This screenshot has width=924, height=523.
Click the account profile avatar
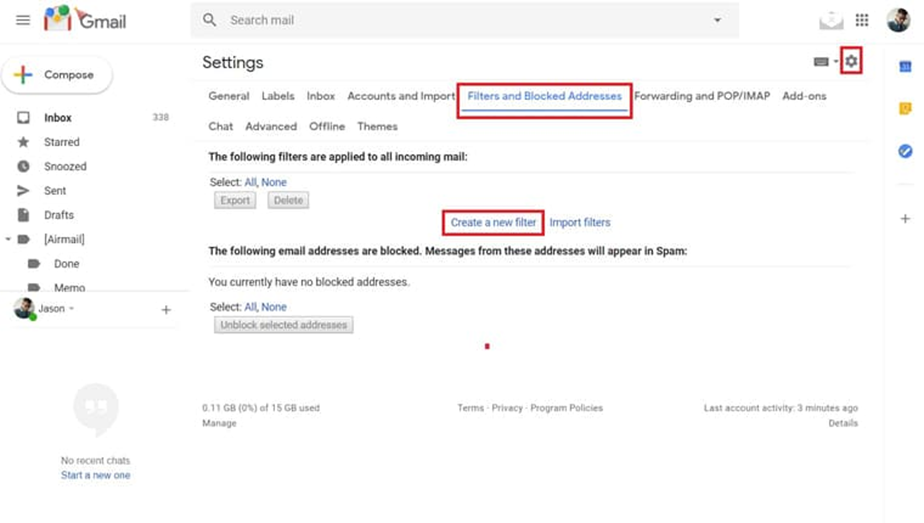(x=897, y=20)
